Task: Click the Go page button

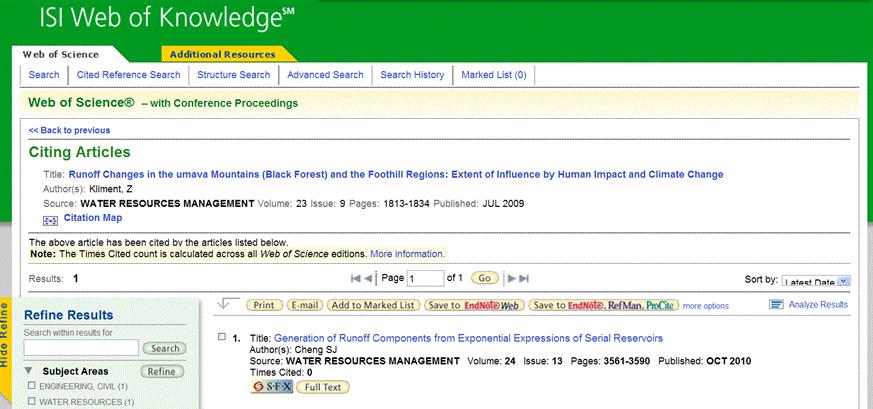Action: pos(485,278)
